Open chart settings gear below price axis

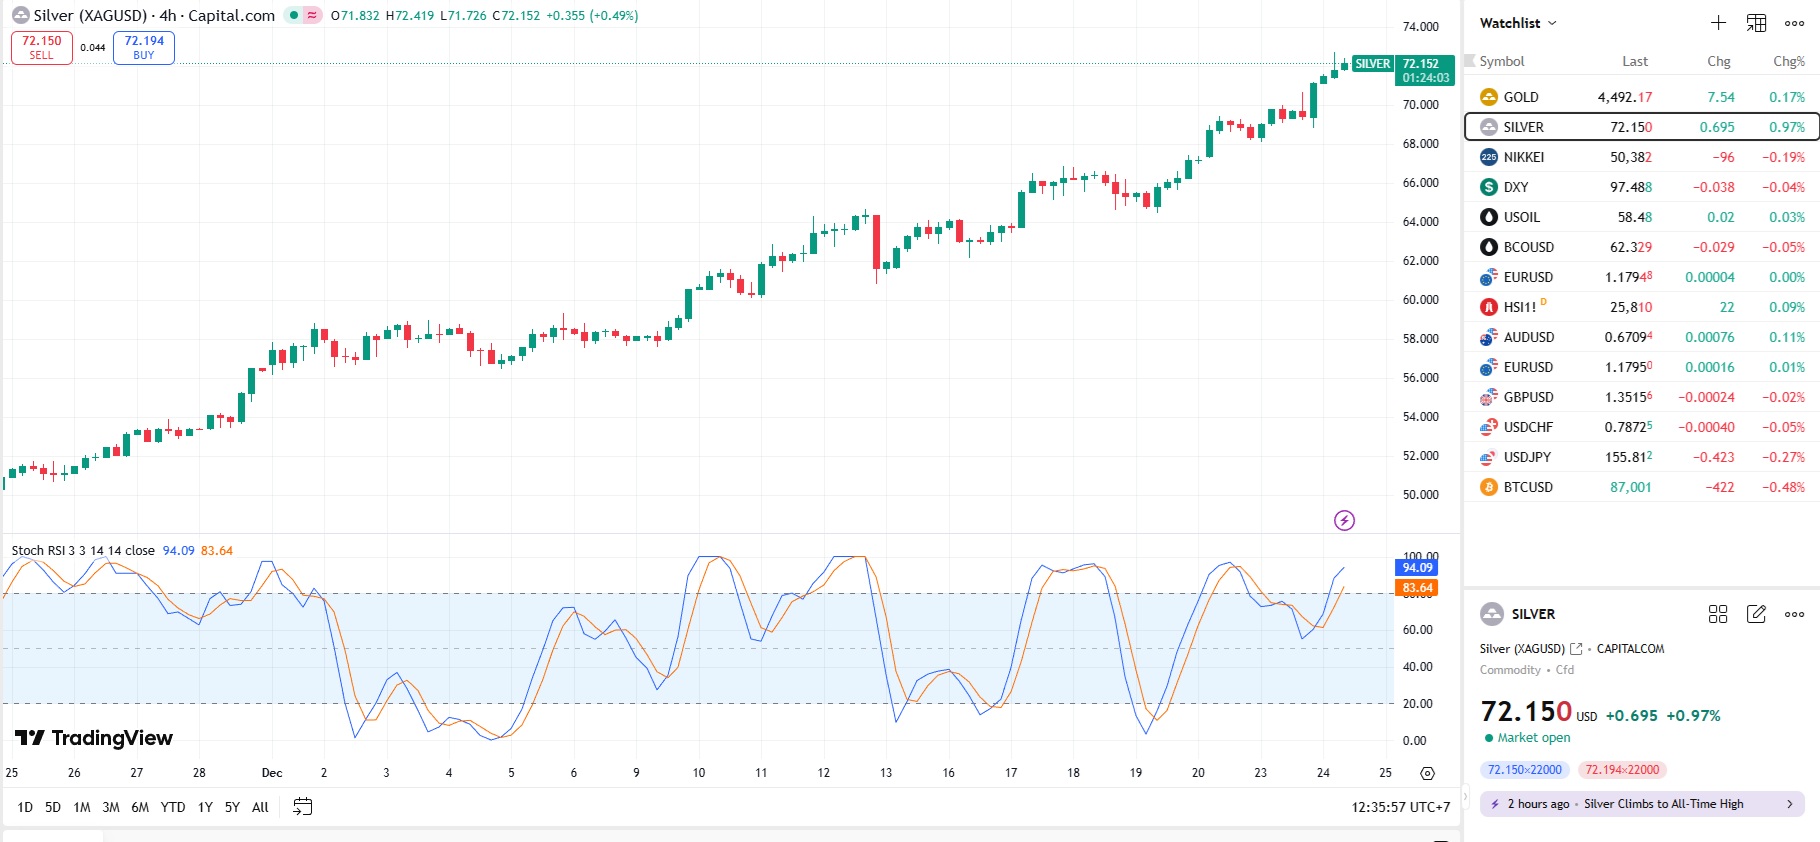[x=1427, y=773]
